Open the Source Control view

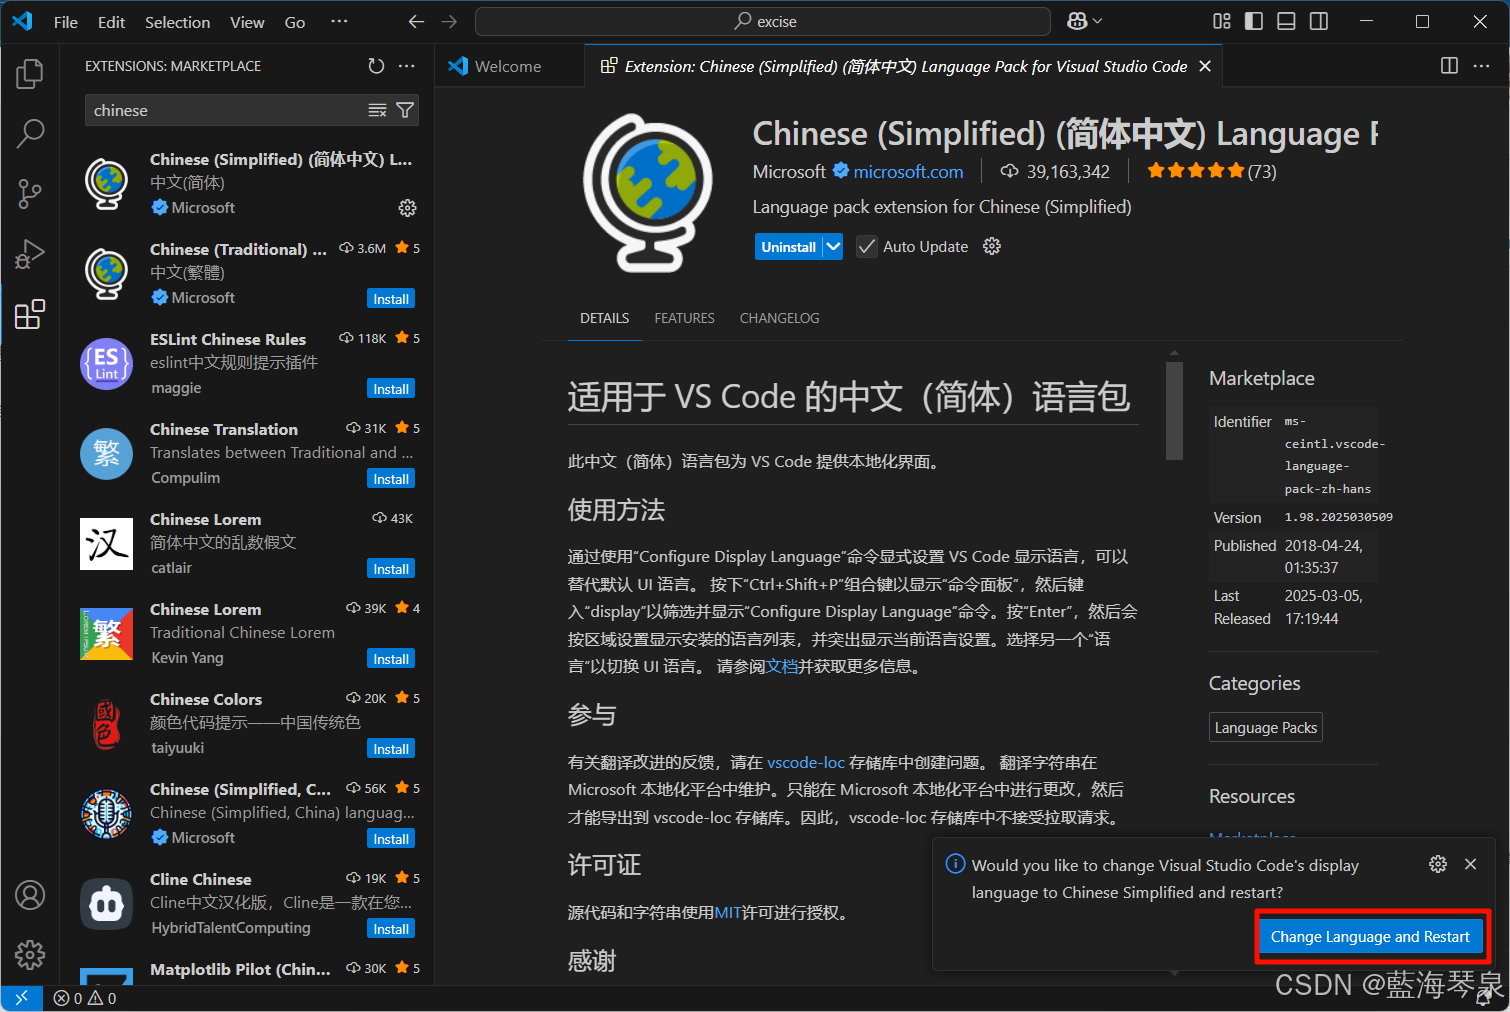coord(30,194)
